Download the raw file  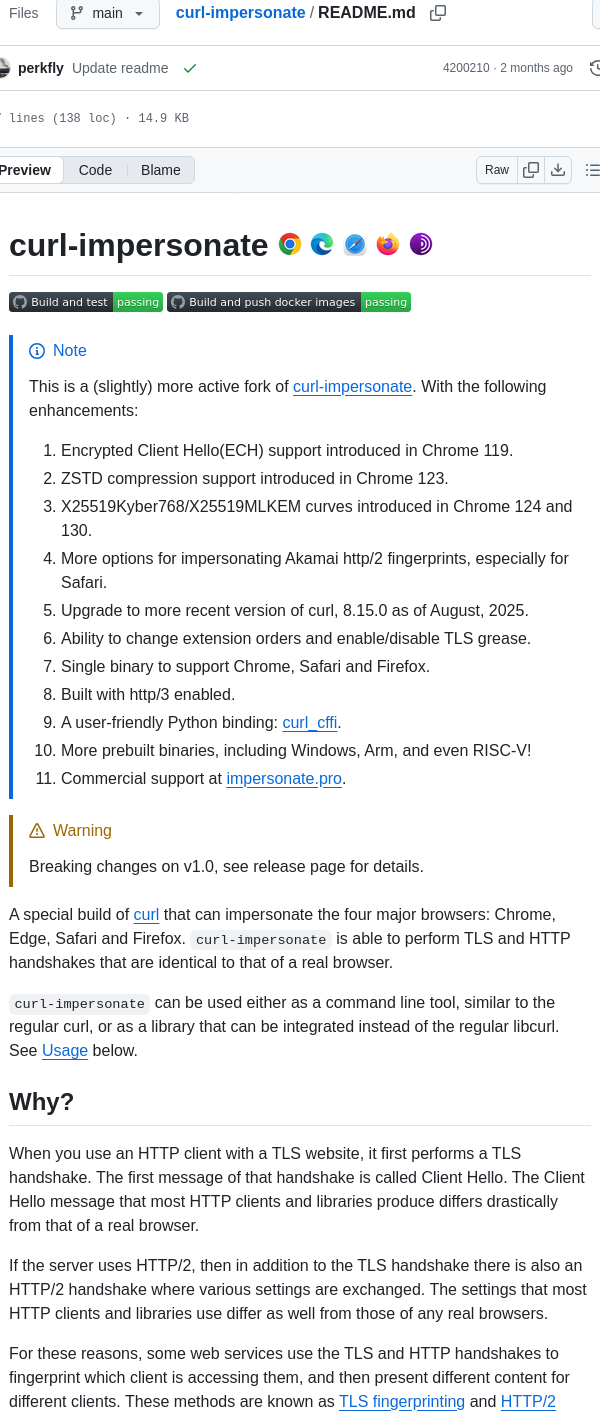pos(558,170)
